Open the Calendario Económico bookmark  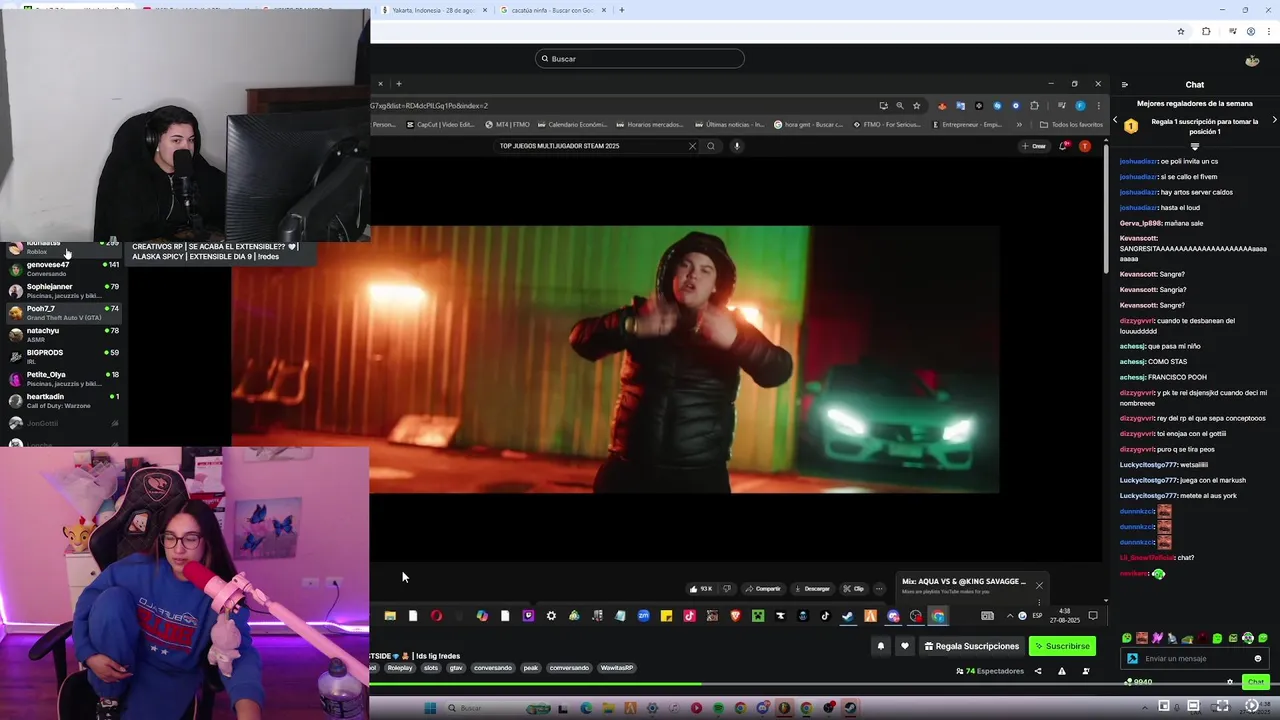(x=572, y=125)
